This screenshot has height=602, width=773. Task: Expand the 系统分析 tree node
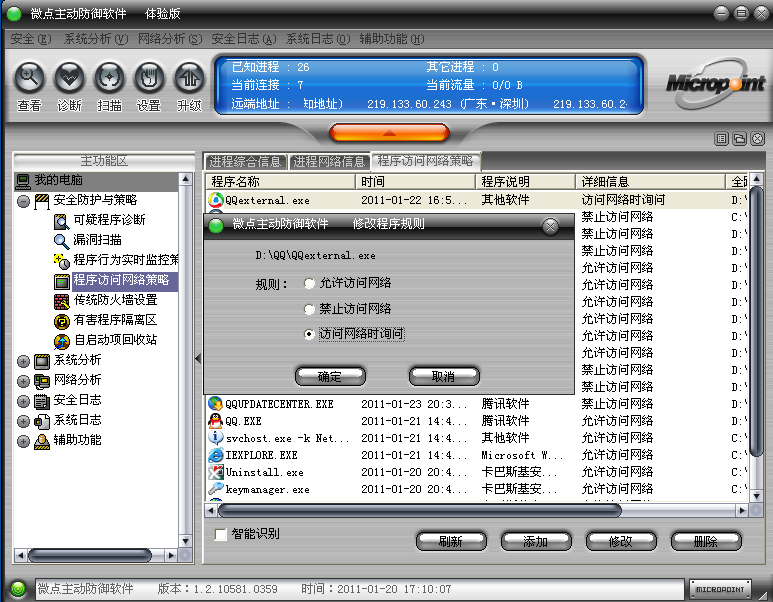point(23,361)
